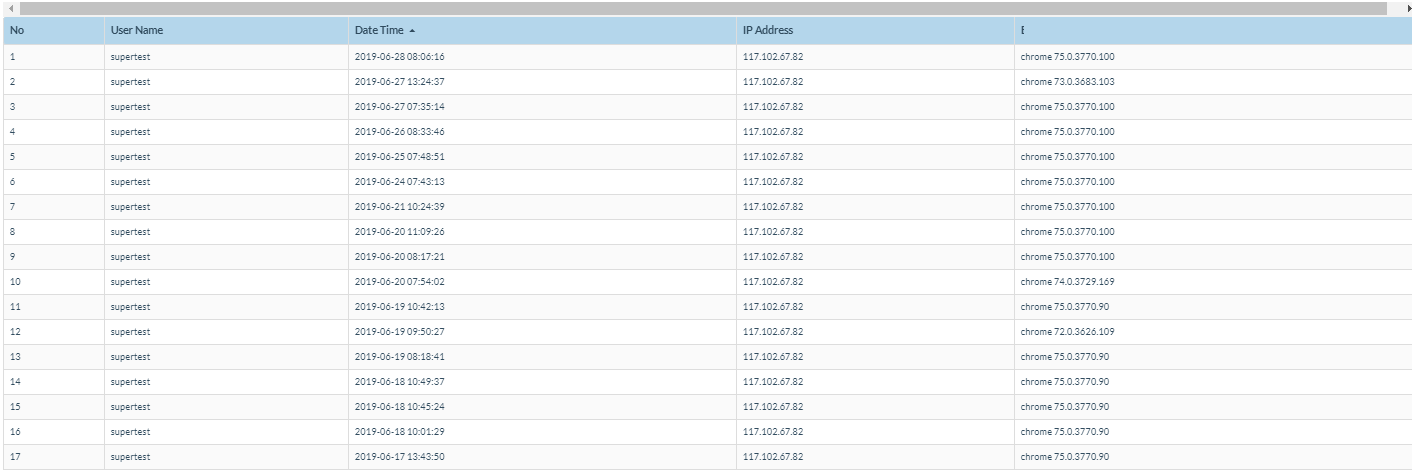This screenshot has height=470, width=1412.
Task: Click the chrome 74.0.3729.169 browser cell
Action: pyautogui.click(x=1067, y=282)
